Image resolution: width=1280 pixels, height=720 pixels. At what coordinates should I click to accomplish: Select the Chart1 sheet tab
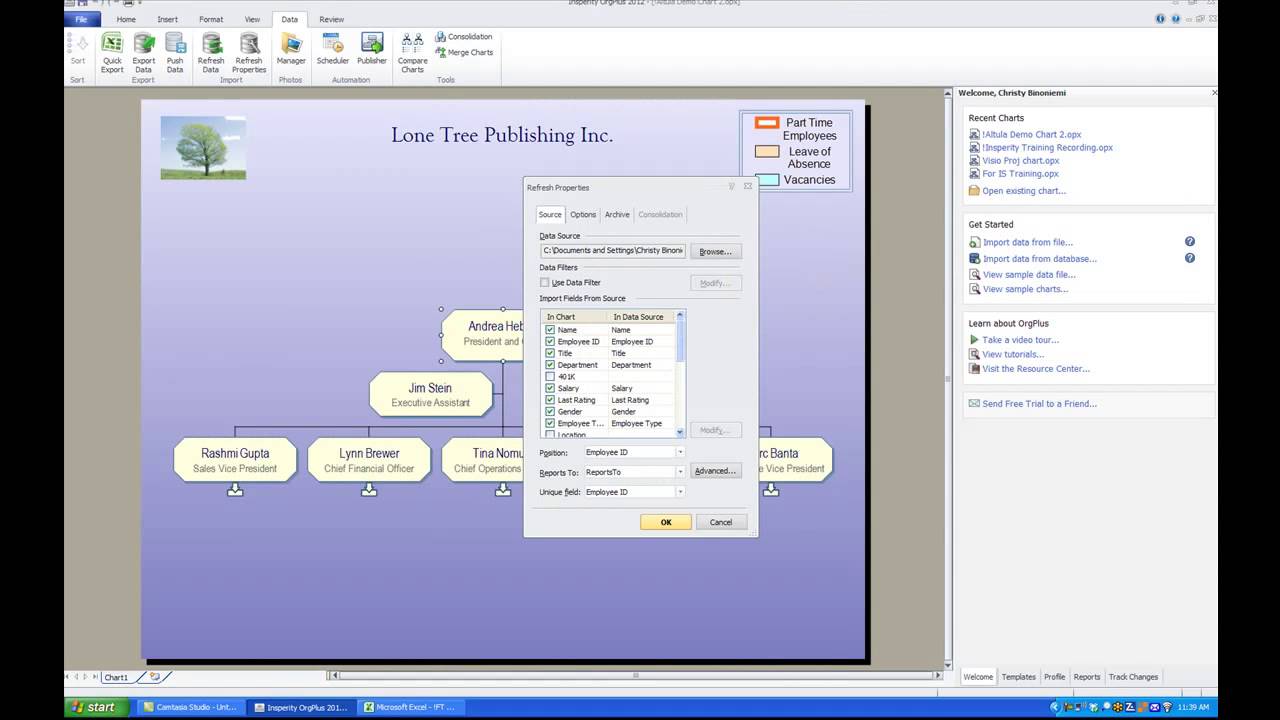117,677
